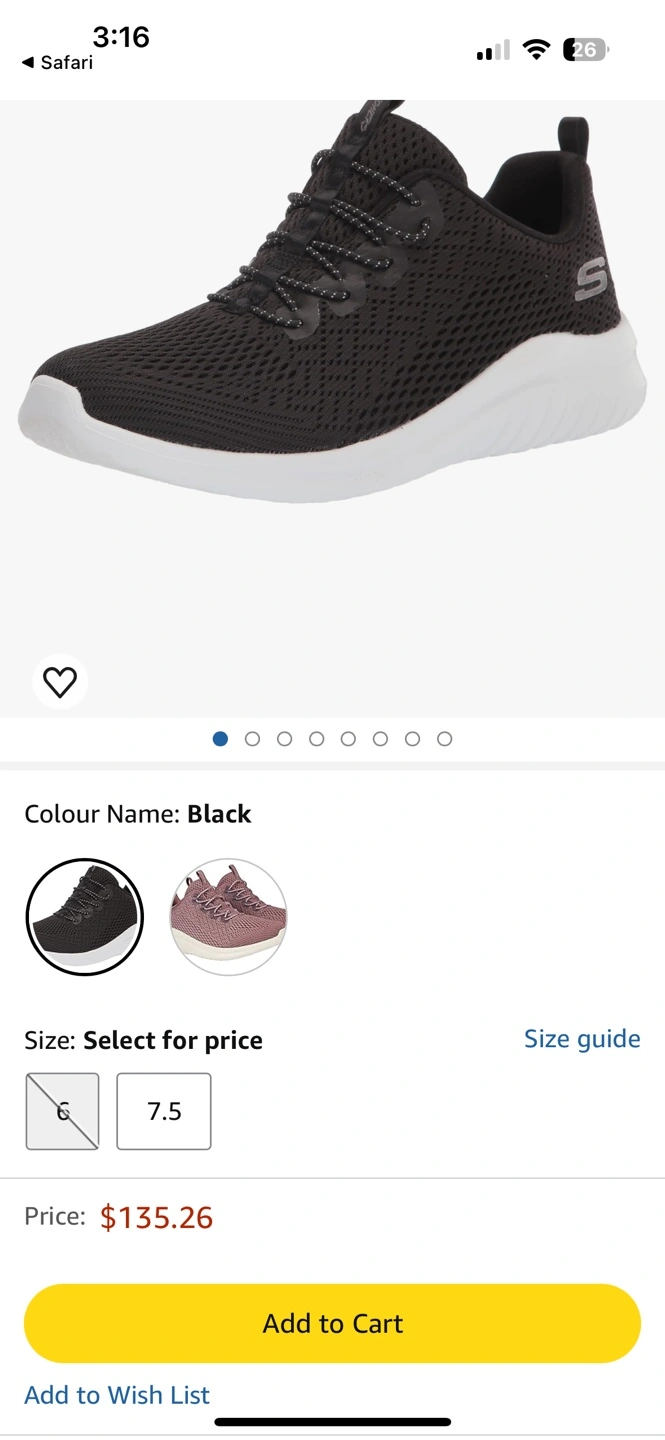The width and height of the screenshot is (665, 1440).
Task: Tap the Wi-Fi status icon
Action: coord(537,50)
